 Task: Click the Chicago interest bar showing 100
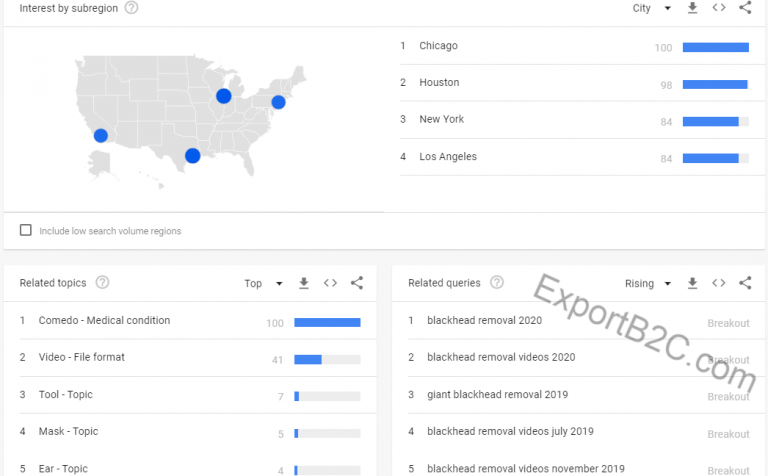(x=716, y=47)
